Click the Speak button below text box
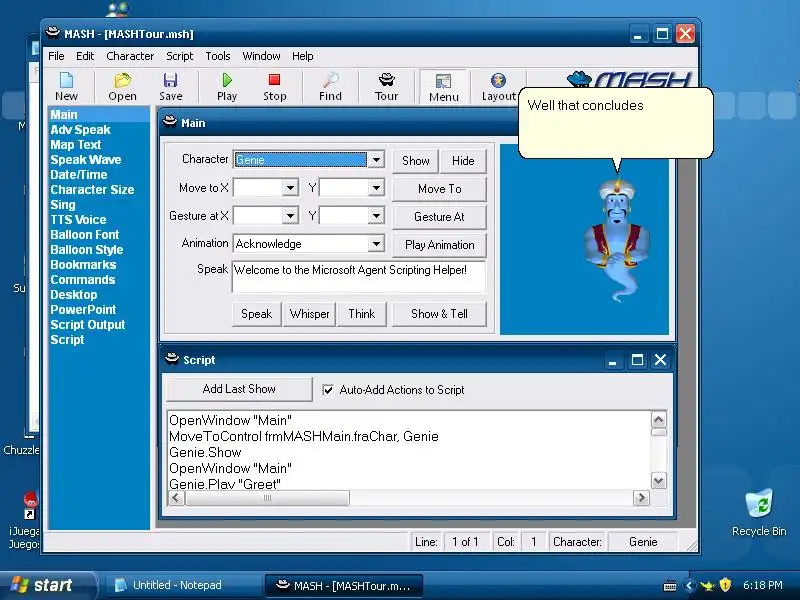800x600 pixels. [257, 314]
